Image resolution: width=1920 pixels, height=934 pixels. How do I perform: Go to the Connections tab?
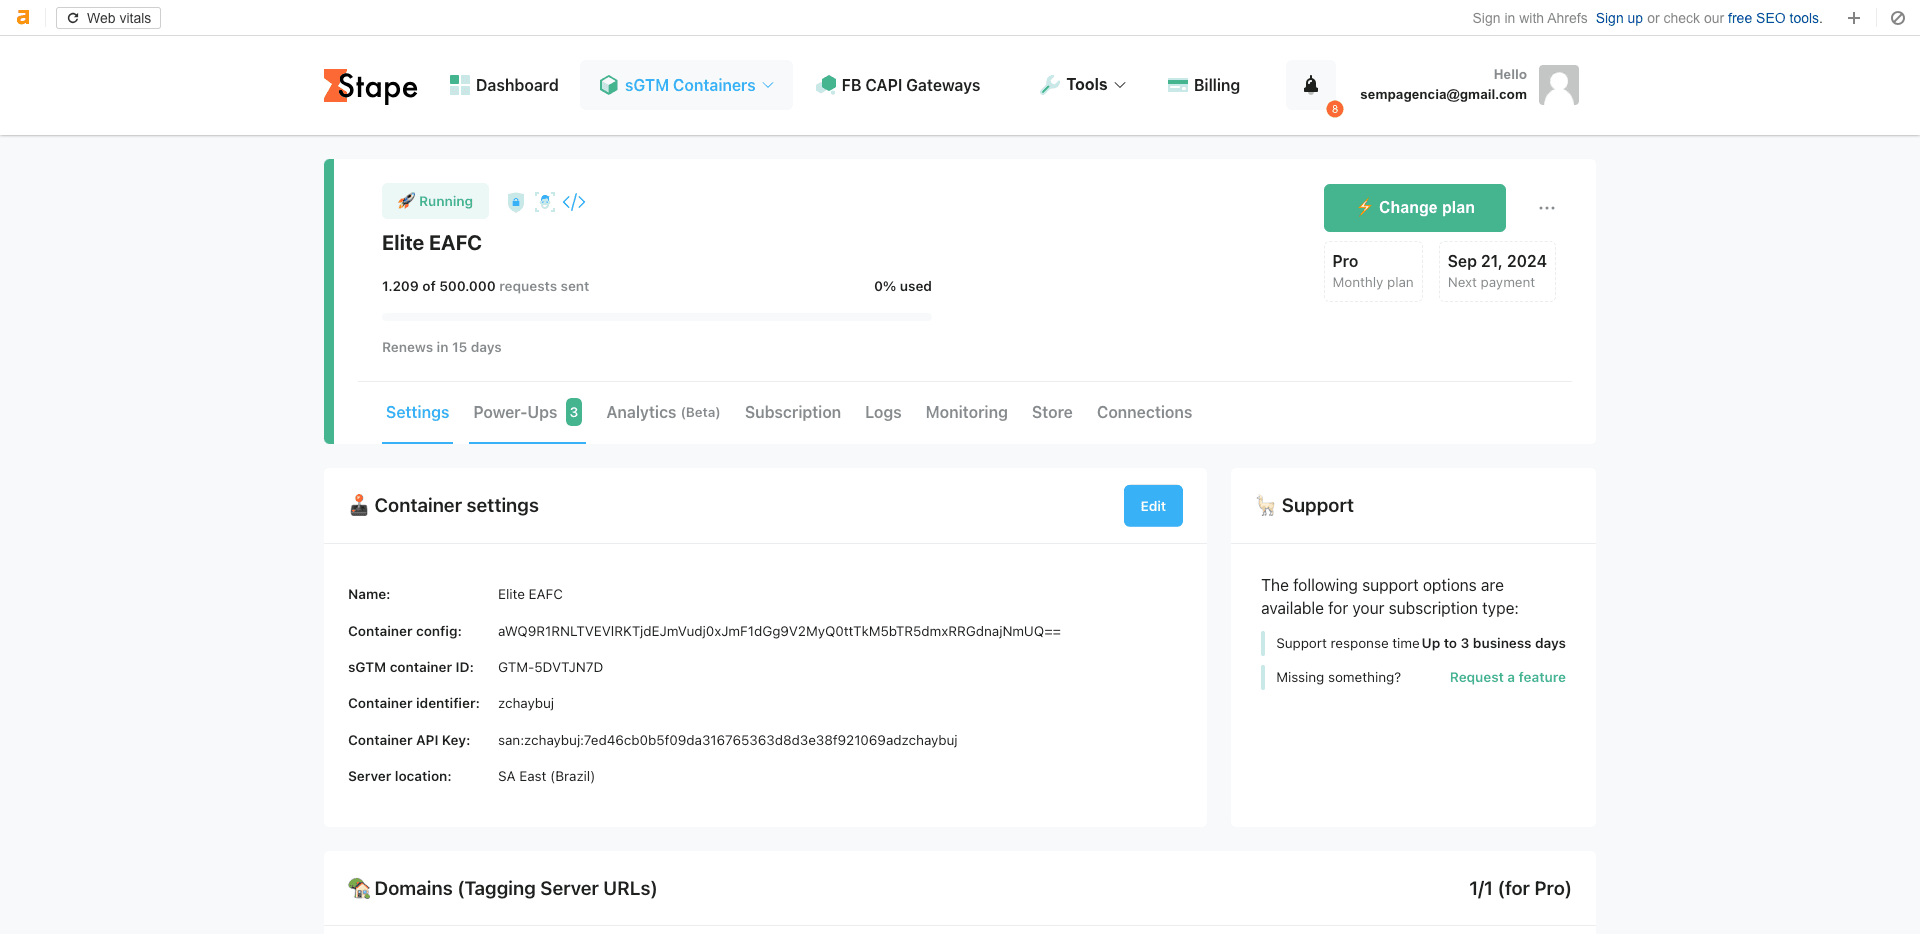[x=1144, y=412]
